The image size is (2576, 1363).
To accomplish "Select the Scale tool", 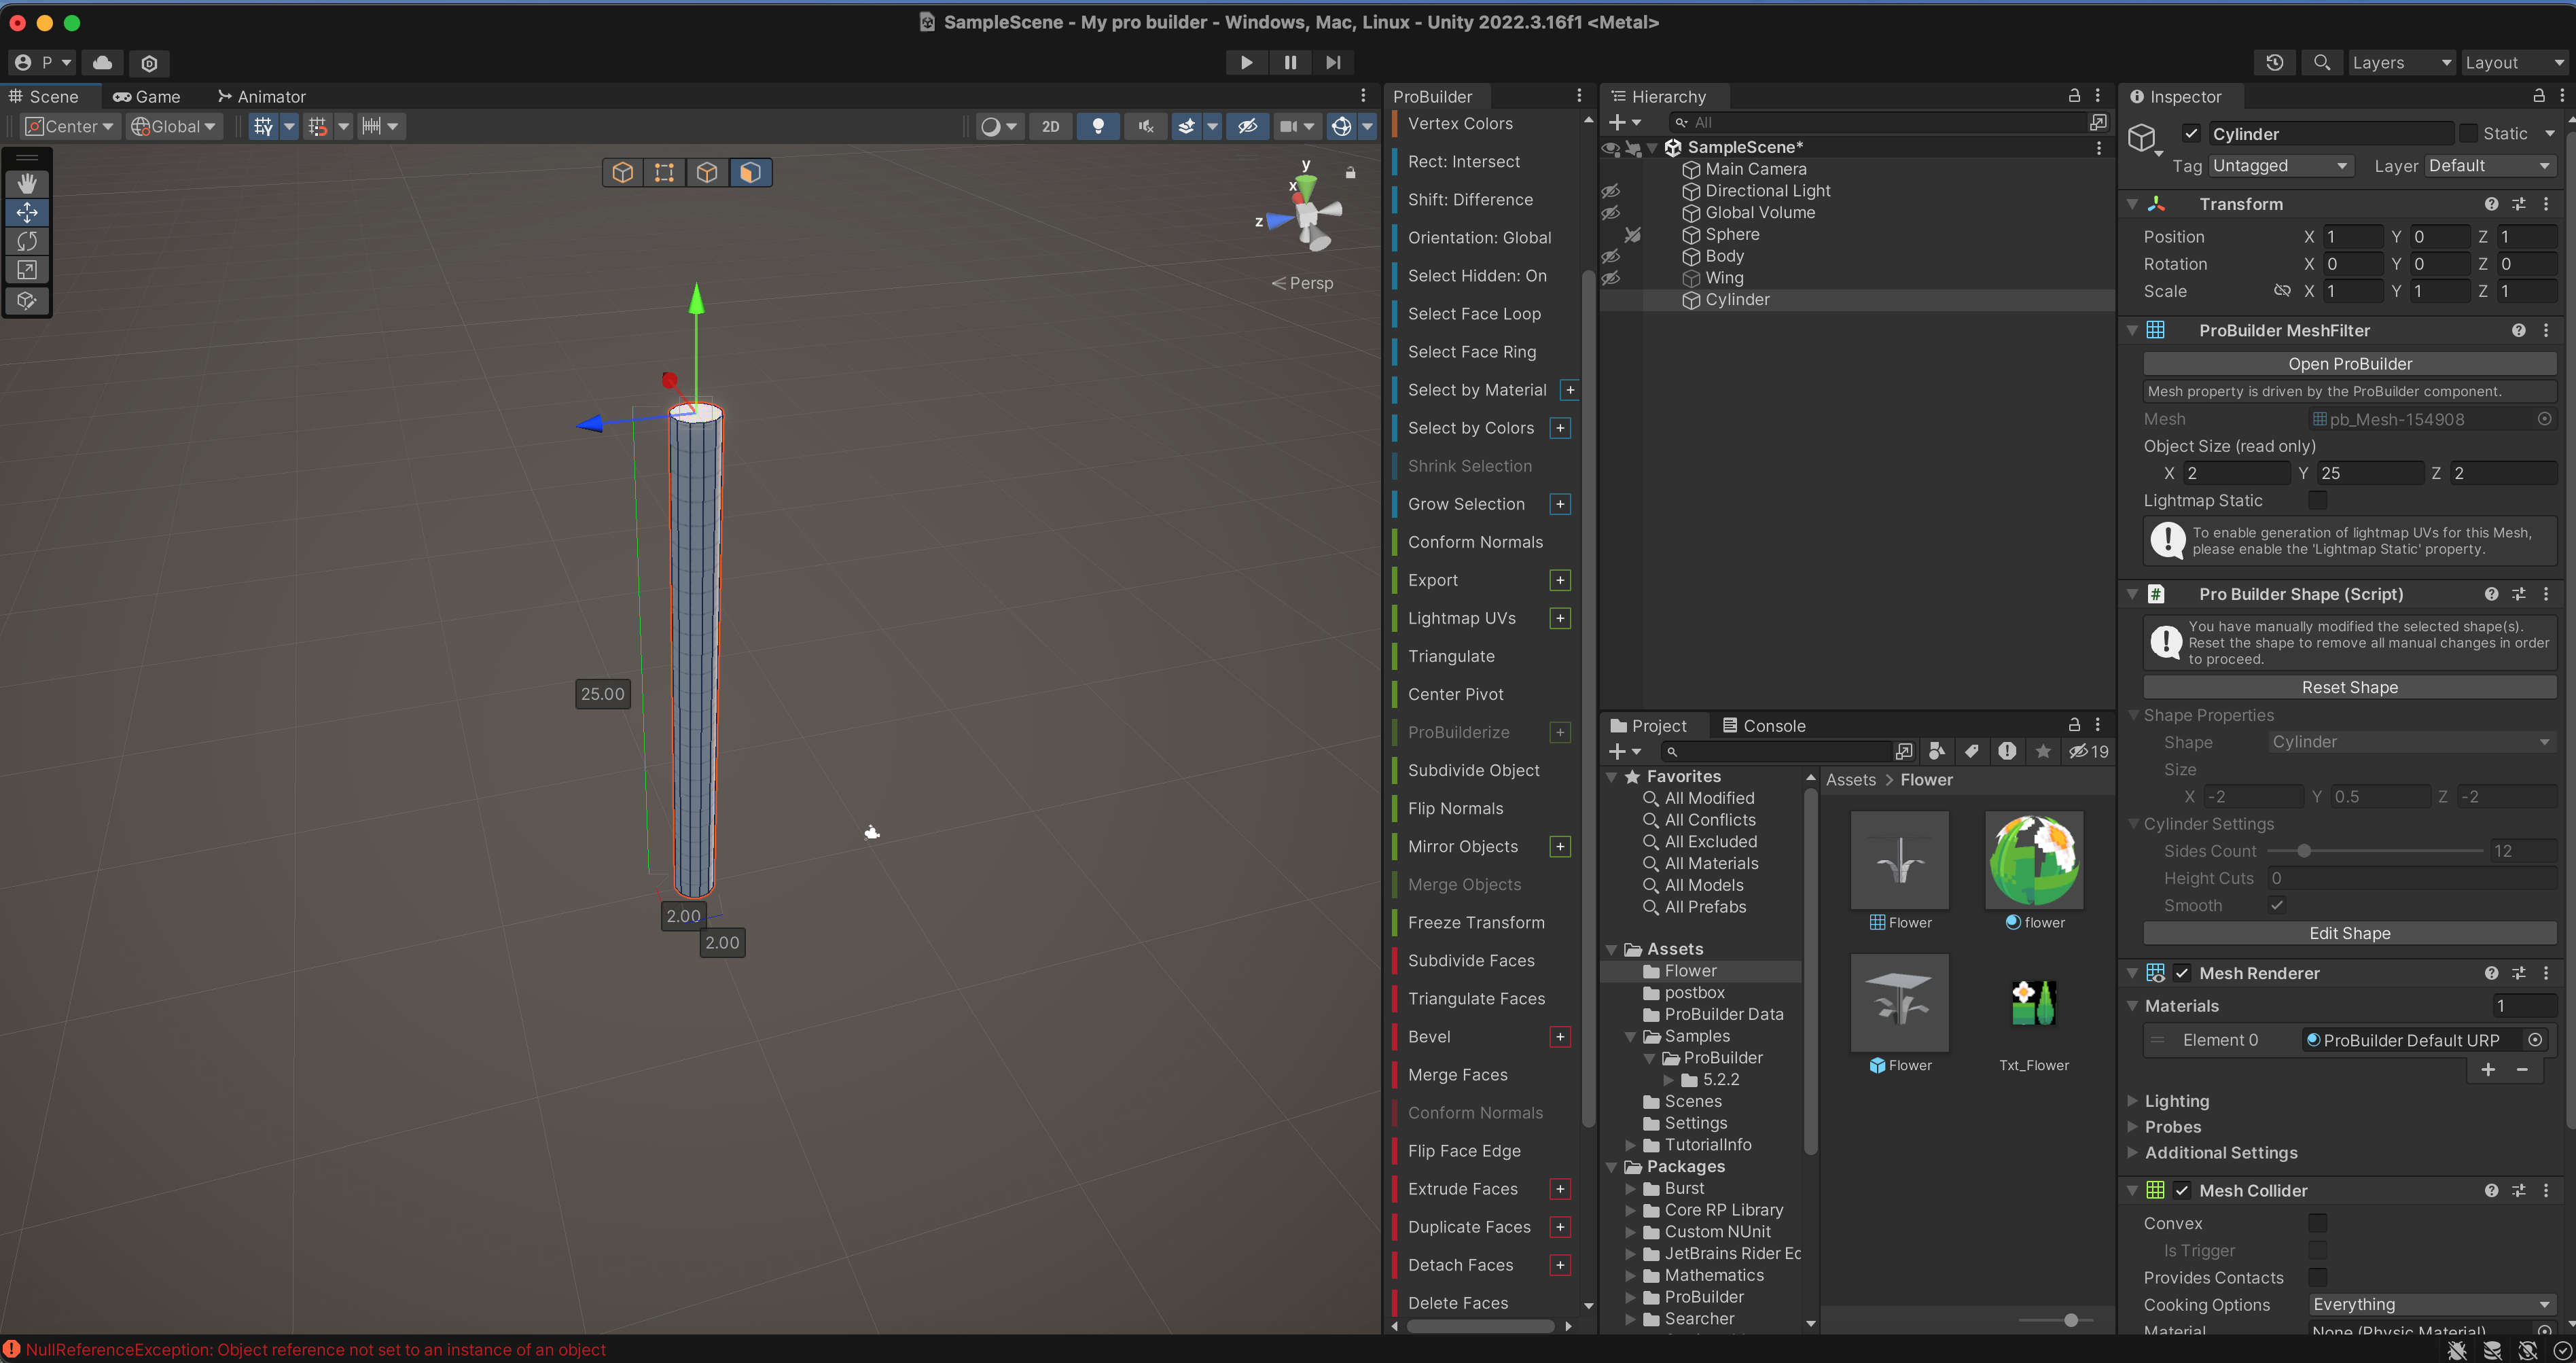I will tap(27, 270).
